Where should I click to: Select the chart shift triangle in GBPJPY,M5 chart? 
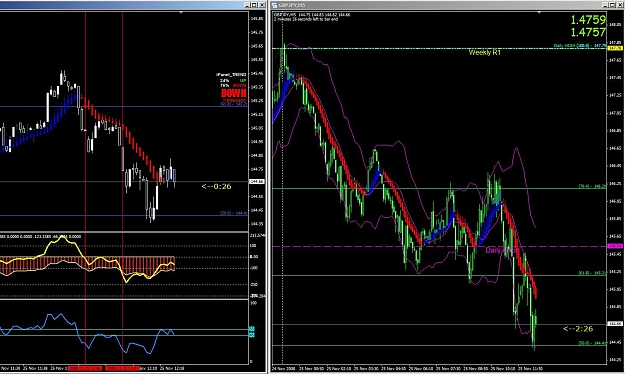point(539,12)
